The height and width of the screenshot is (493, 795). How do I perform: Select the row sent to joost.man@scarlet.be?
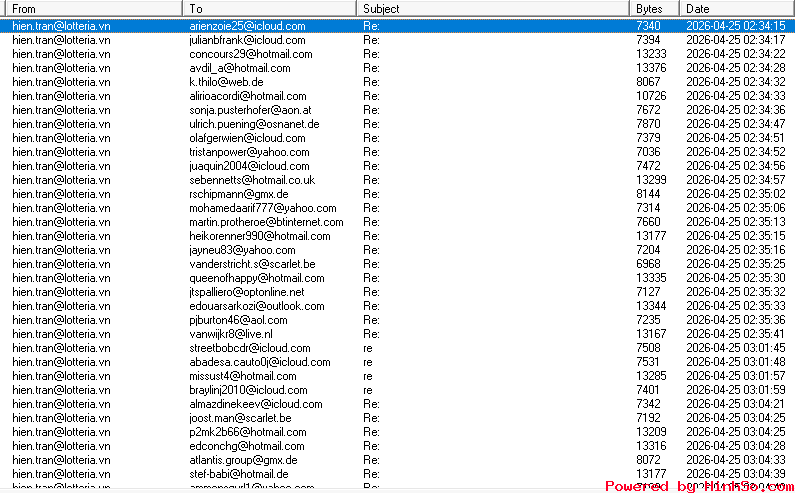click(x=398, y=418)
